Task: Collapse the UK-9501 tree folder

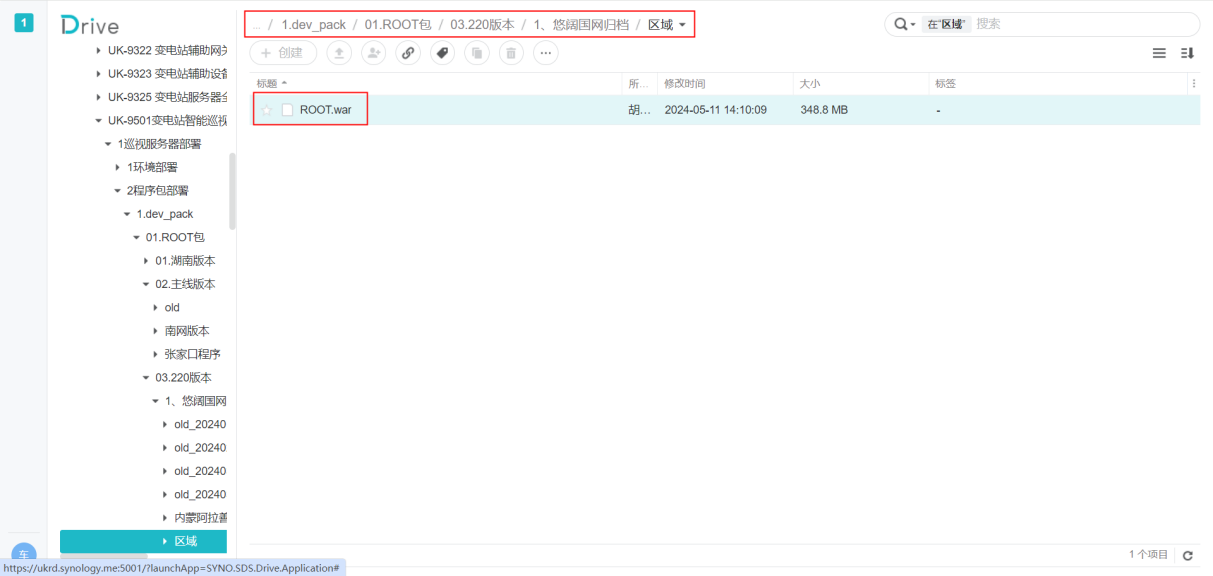Action: coord(98,121)
